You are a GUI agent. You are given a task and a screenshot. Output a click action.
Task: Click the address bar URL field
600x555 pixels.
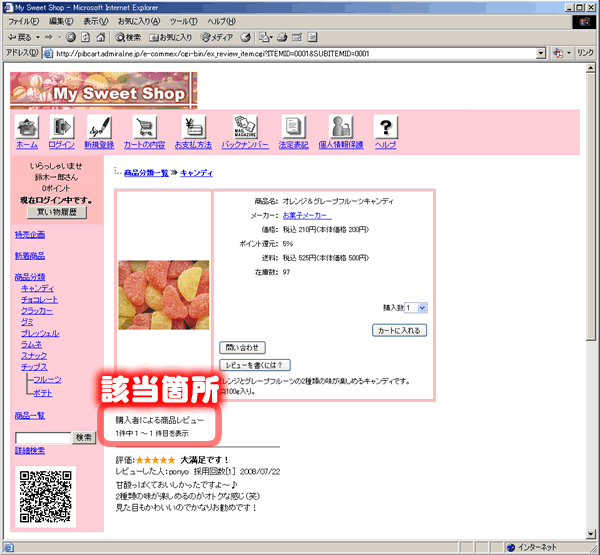tap(290, 54)
